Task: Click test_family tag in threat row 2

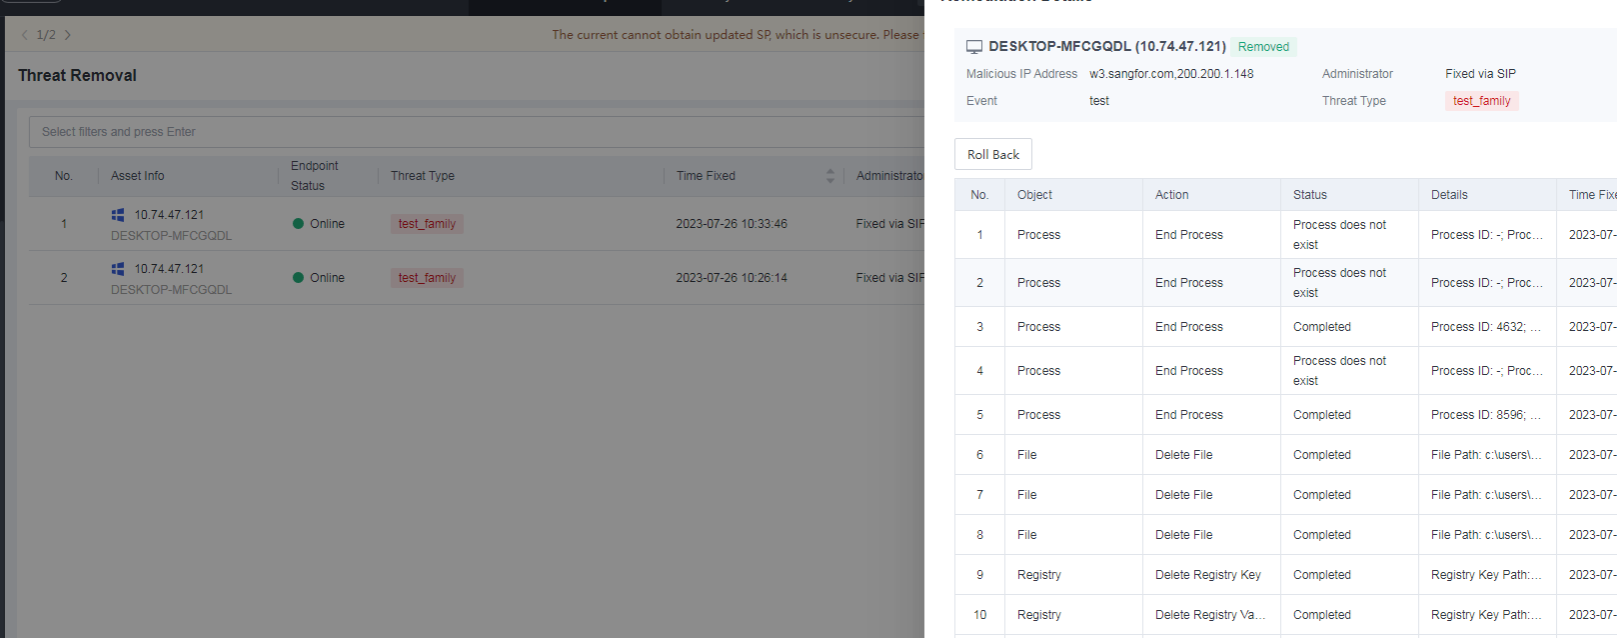Action: click(427, 278)
